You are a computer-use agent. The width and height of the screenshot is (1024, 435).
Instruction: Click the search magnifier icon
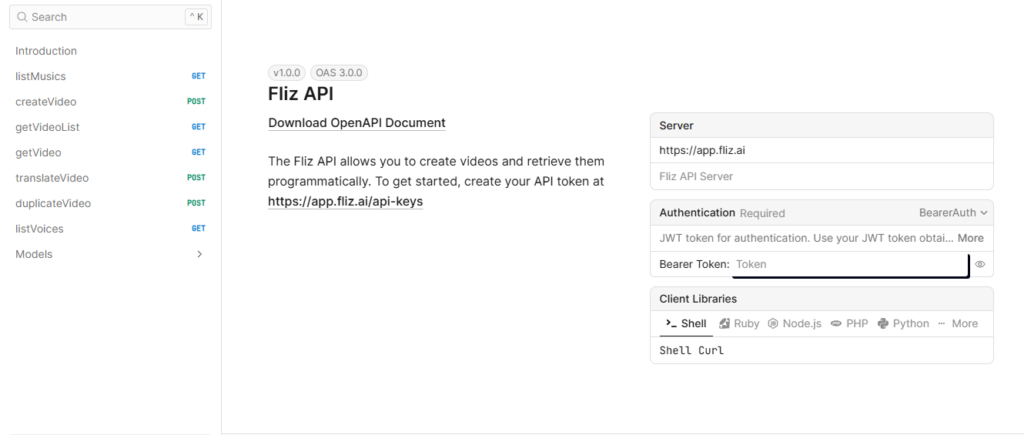(x=23, y=17)
